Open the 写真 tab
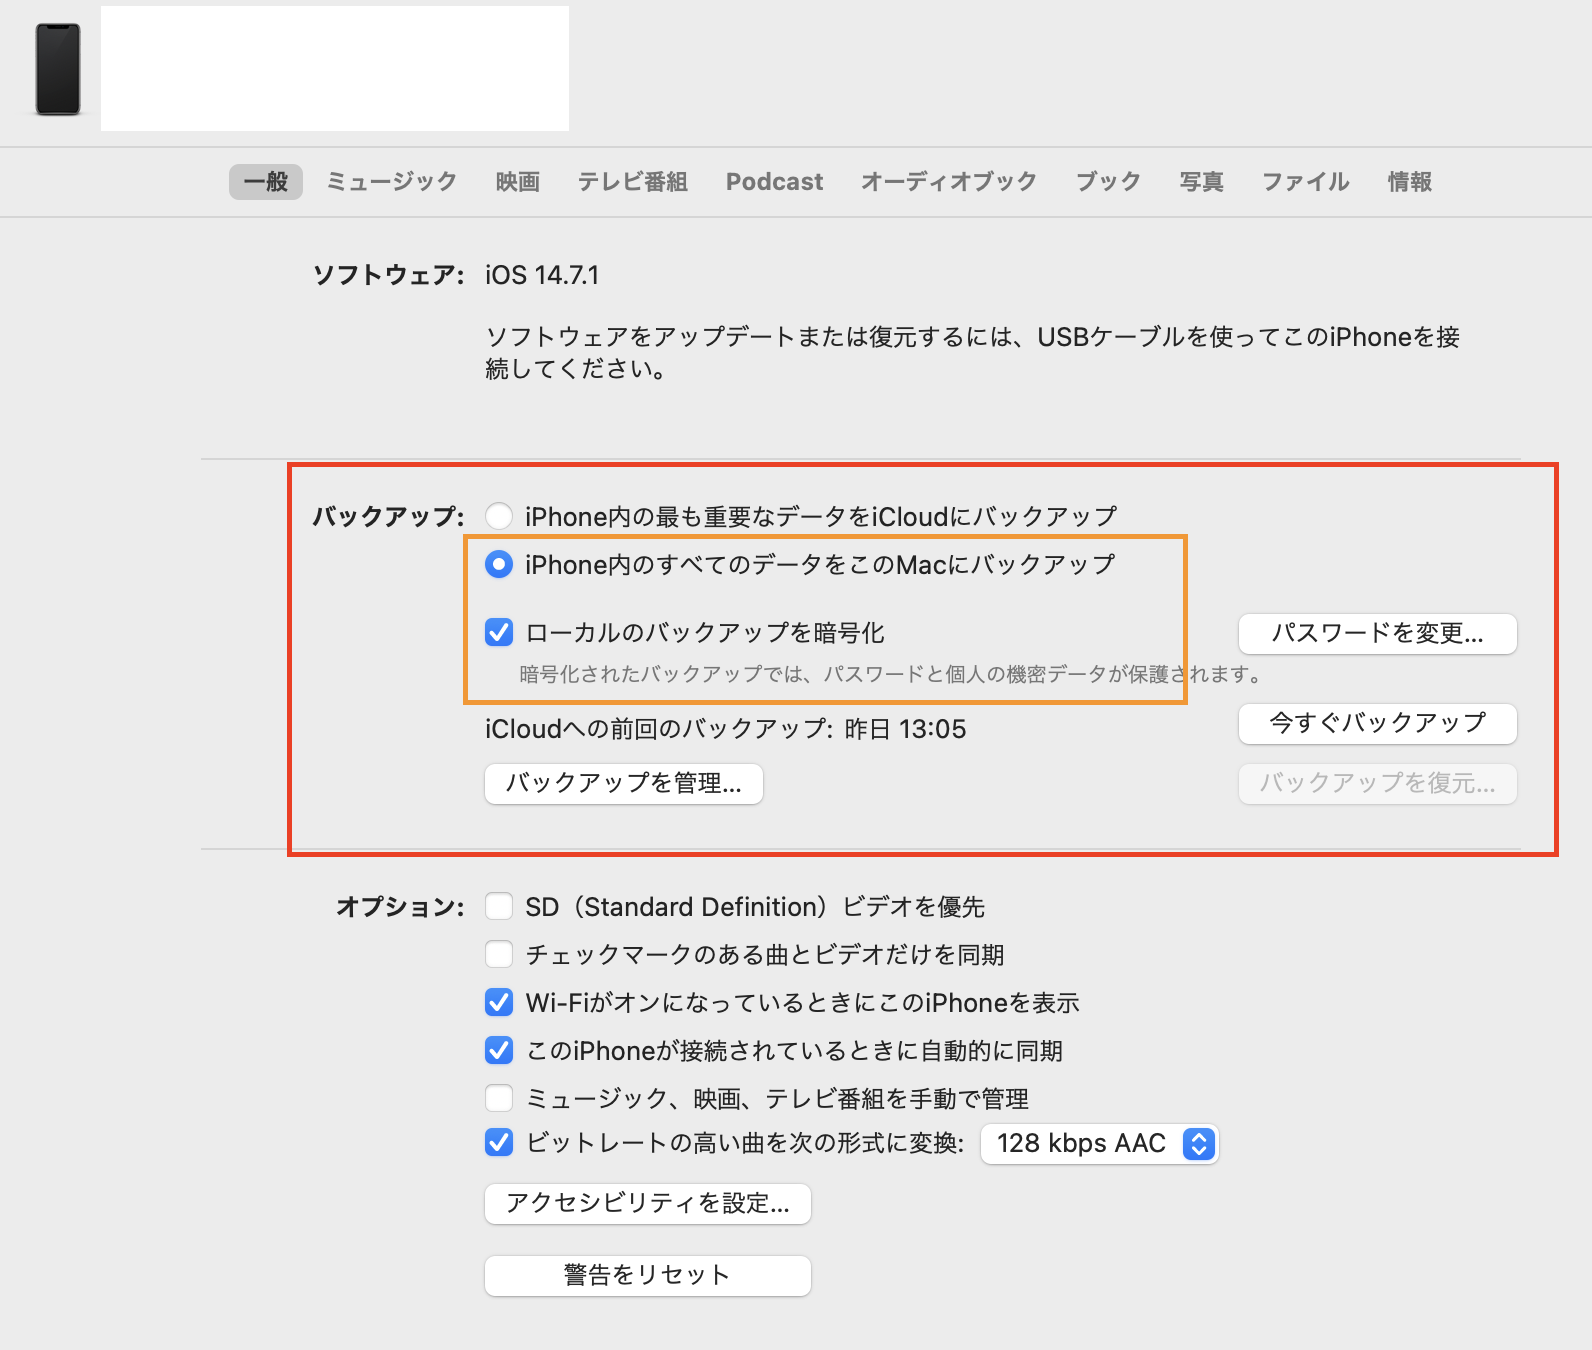 [x=1201, y=182]
